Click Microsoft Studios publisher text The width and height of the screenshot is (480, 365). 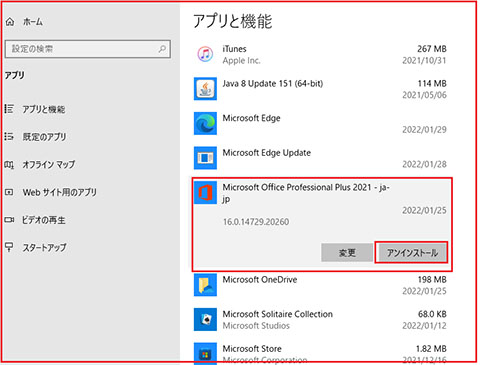coord(256,326)
